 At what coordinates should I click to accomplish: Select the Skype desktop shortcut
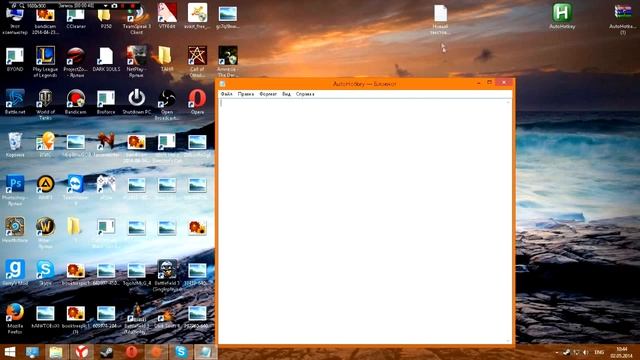(45, 273)
